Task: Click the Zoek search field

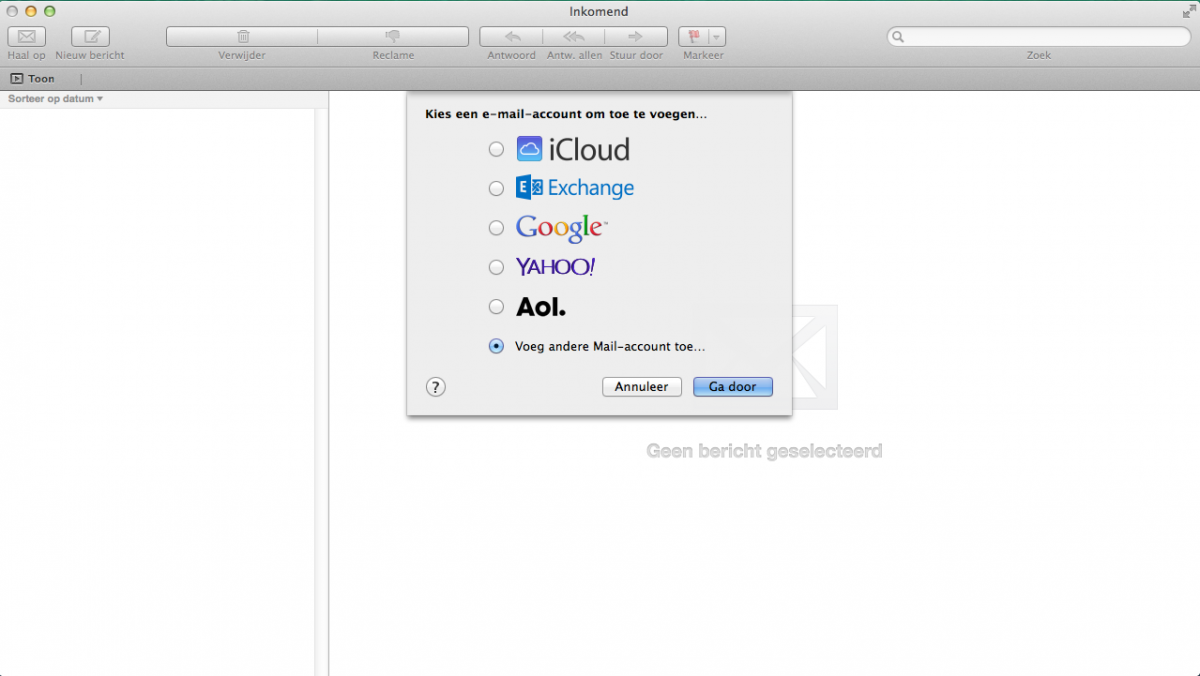Action: pyautogui.click(x=1039, y=37)
